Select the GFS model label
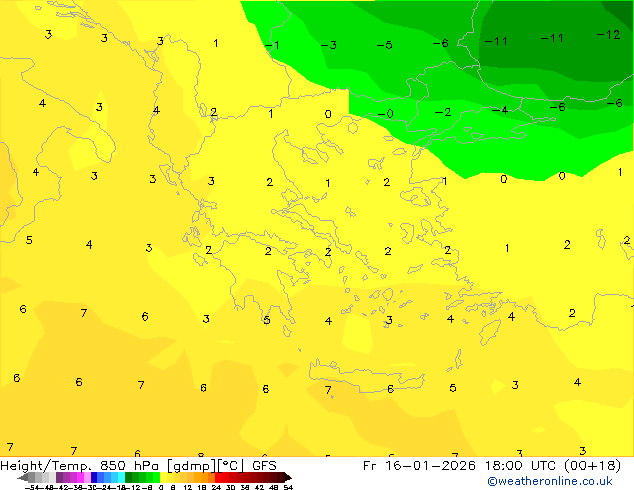This screenshot has width=634, height=490. [264, 466]
